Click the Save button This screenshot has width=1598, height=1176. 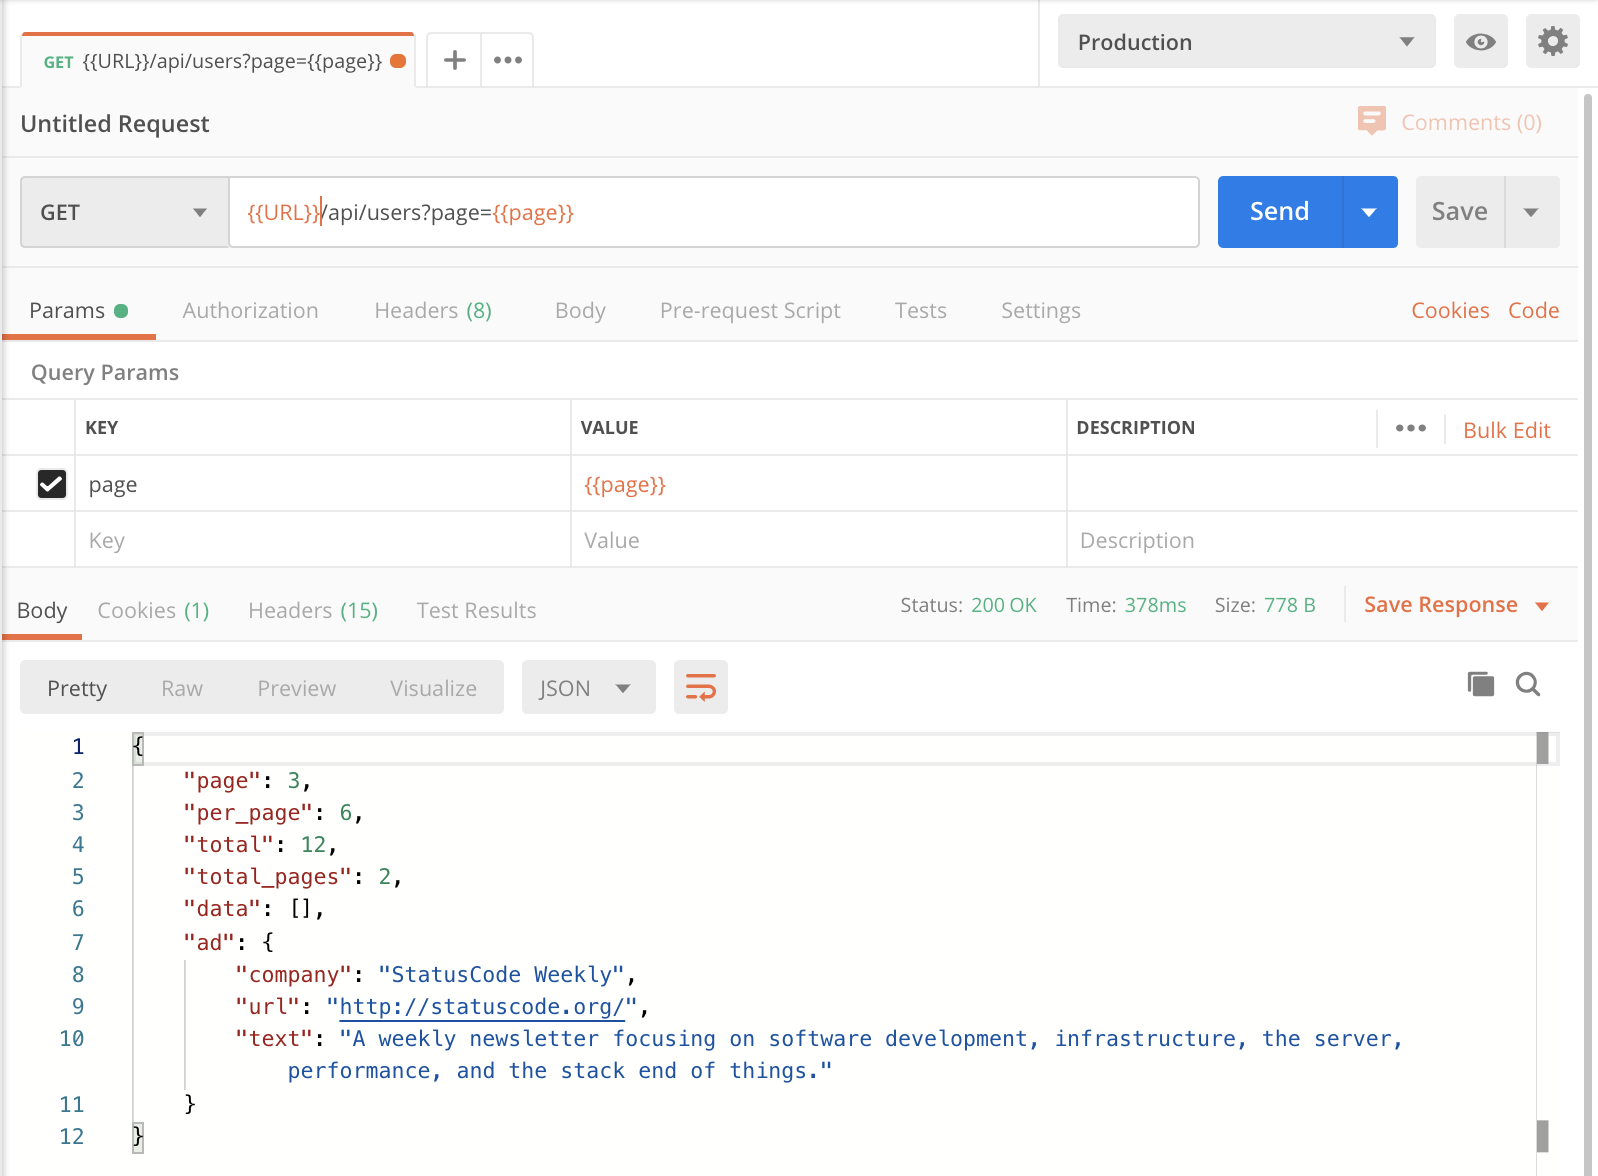(1459, 212)
